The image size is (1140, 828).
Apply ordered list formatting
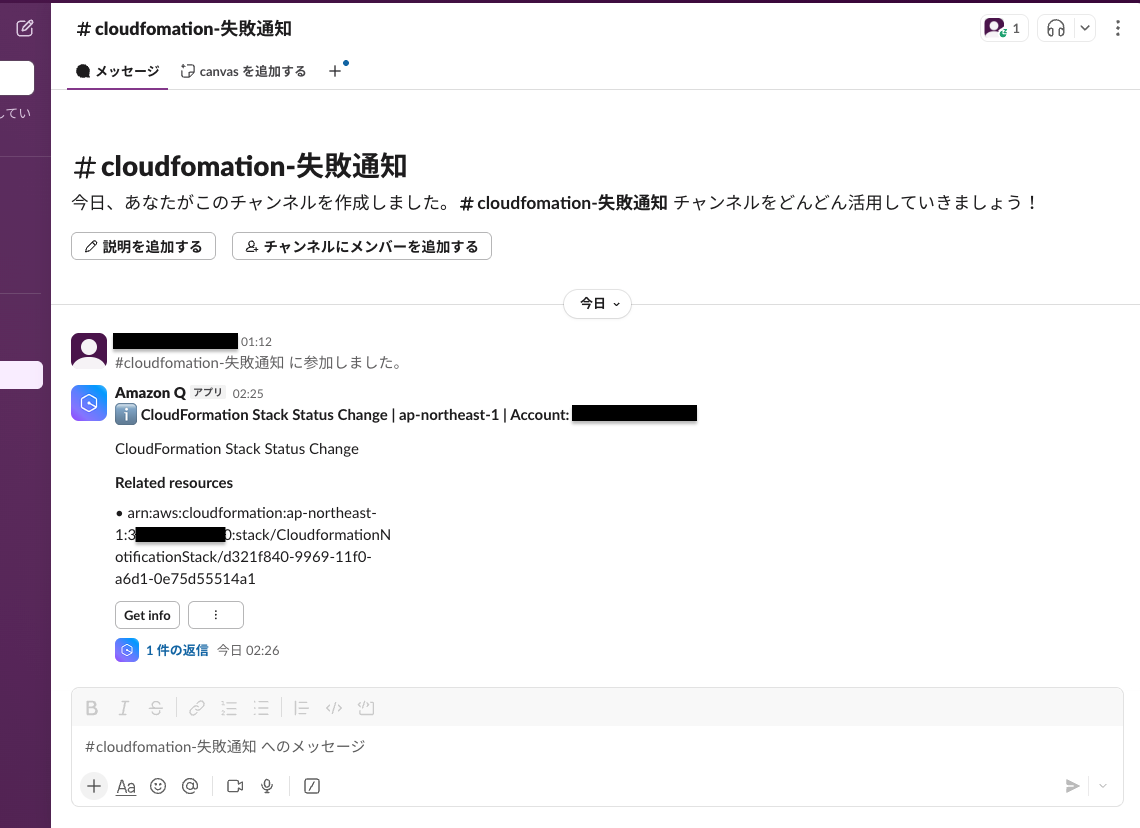point(229,708)
